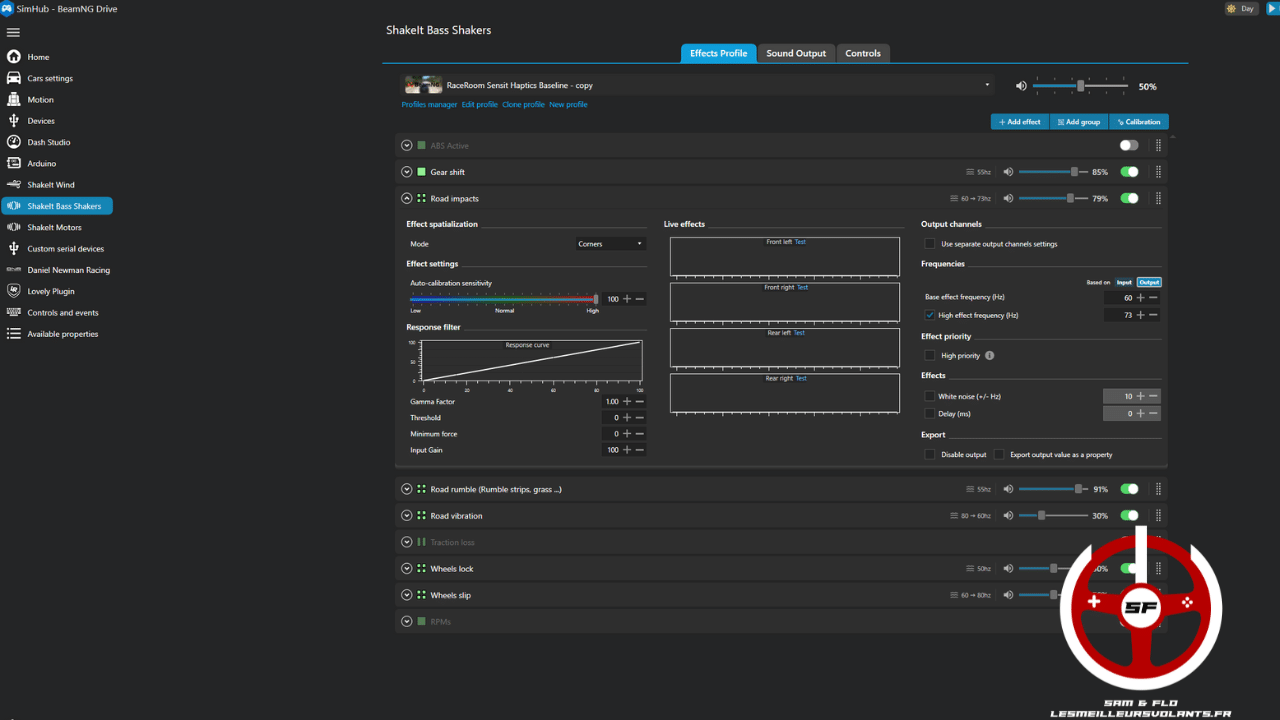Click the master volume speaker icon

[x=1021, y=86]
